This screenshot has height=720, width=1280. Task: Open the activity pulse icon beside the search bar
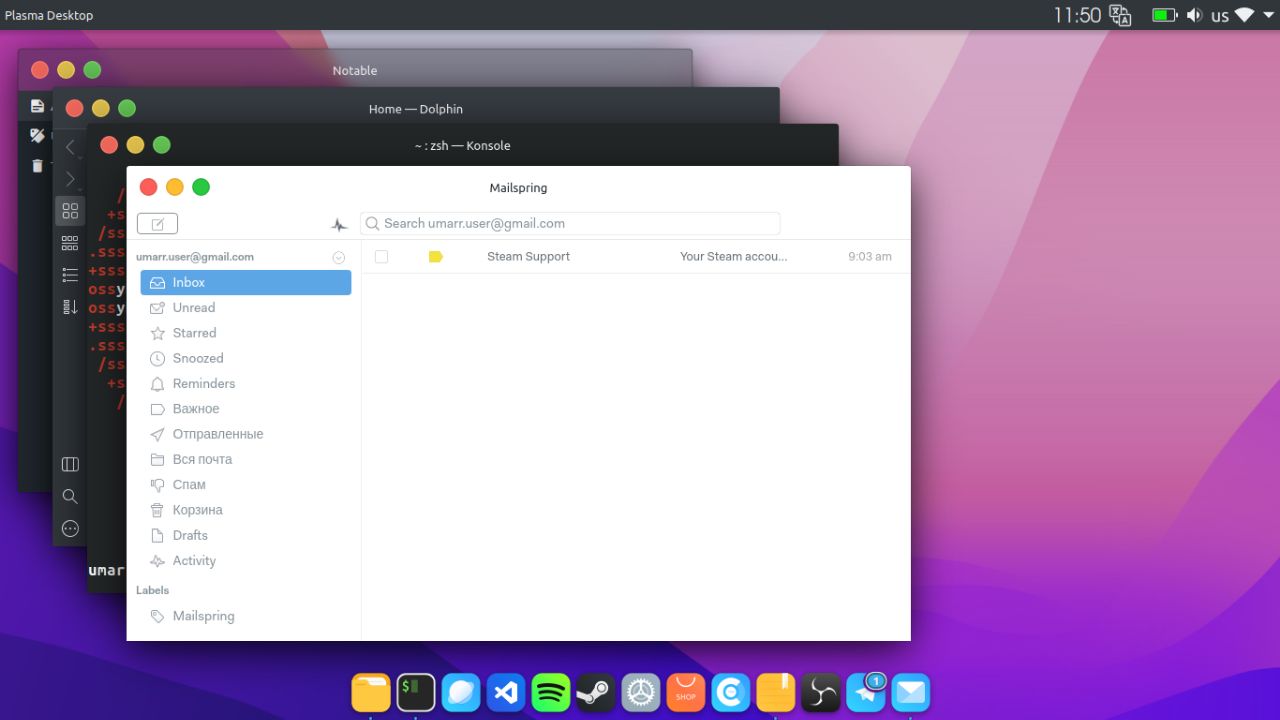pyautogui.click(x=339, y=225)
